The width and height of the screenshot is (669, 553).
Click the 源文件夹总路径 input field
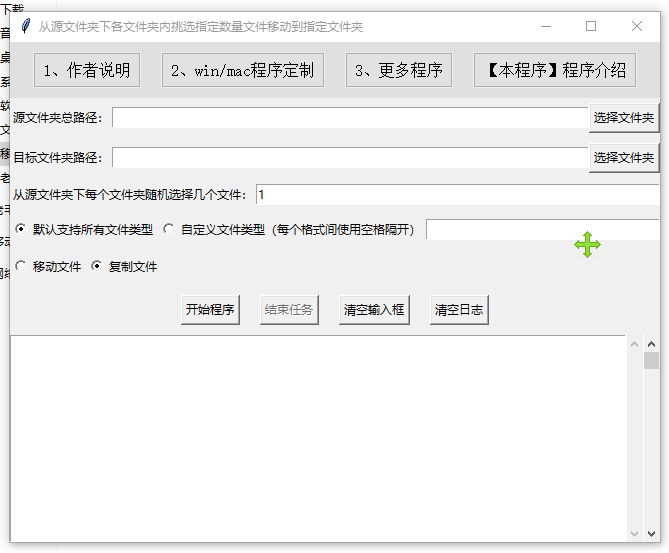pos(350,117)
